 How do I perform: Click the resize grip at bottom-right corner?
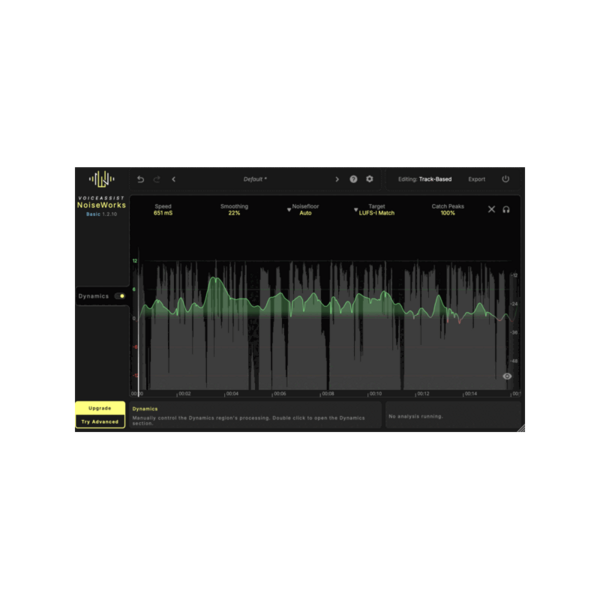point(521,429)
